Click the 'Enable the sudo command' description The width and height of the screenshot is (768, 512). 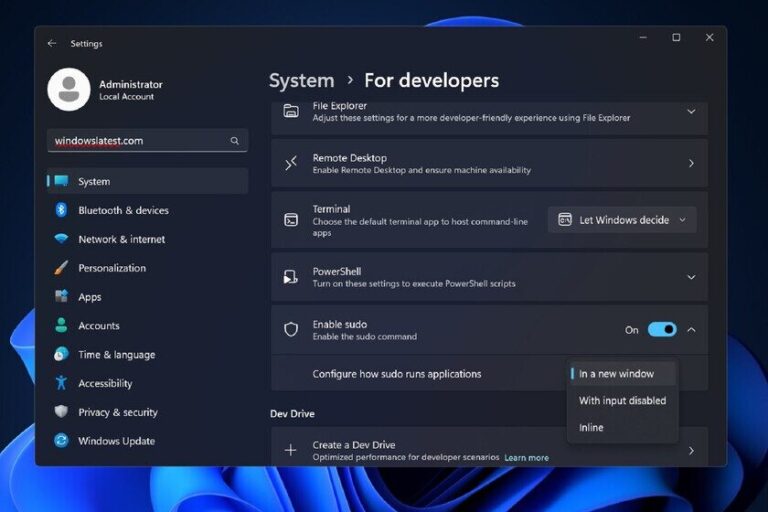(x=364, y=336)
